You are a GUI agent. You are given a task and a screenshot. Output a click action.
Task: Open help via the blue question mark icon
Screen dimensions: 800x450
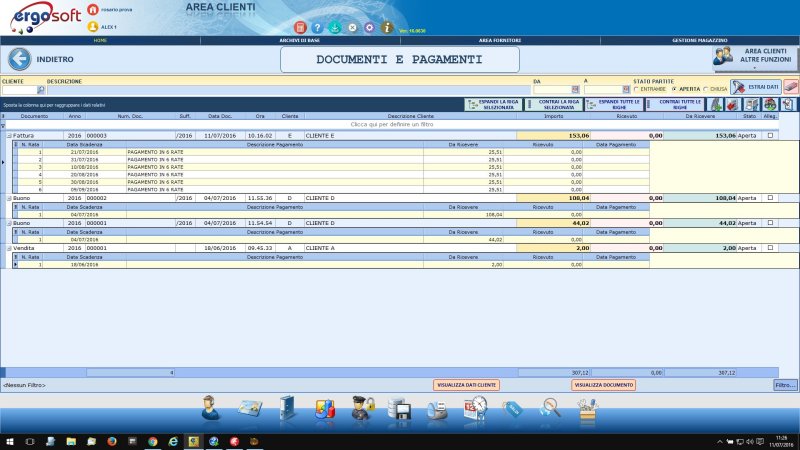[317, 28]
